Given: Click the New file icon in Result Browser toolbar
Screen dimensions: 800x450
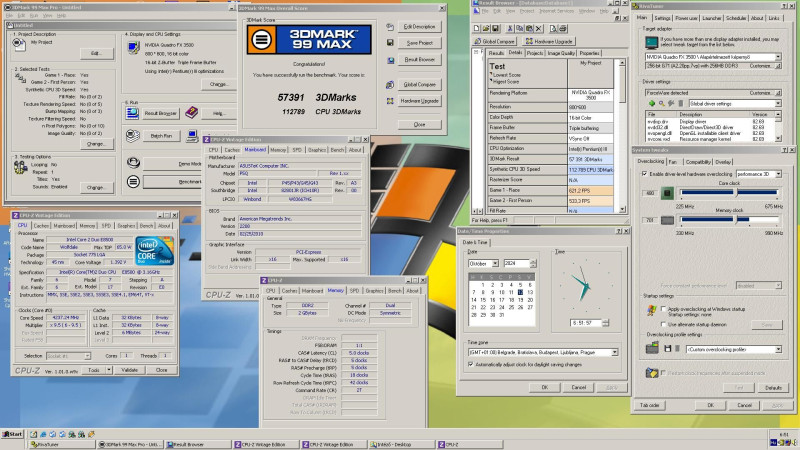Looking at the screenshot, I should [477, 29].
